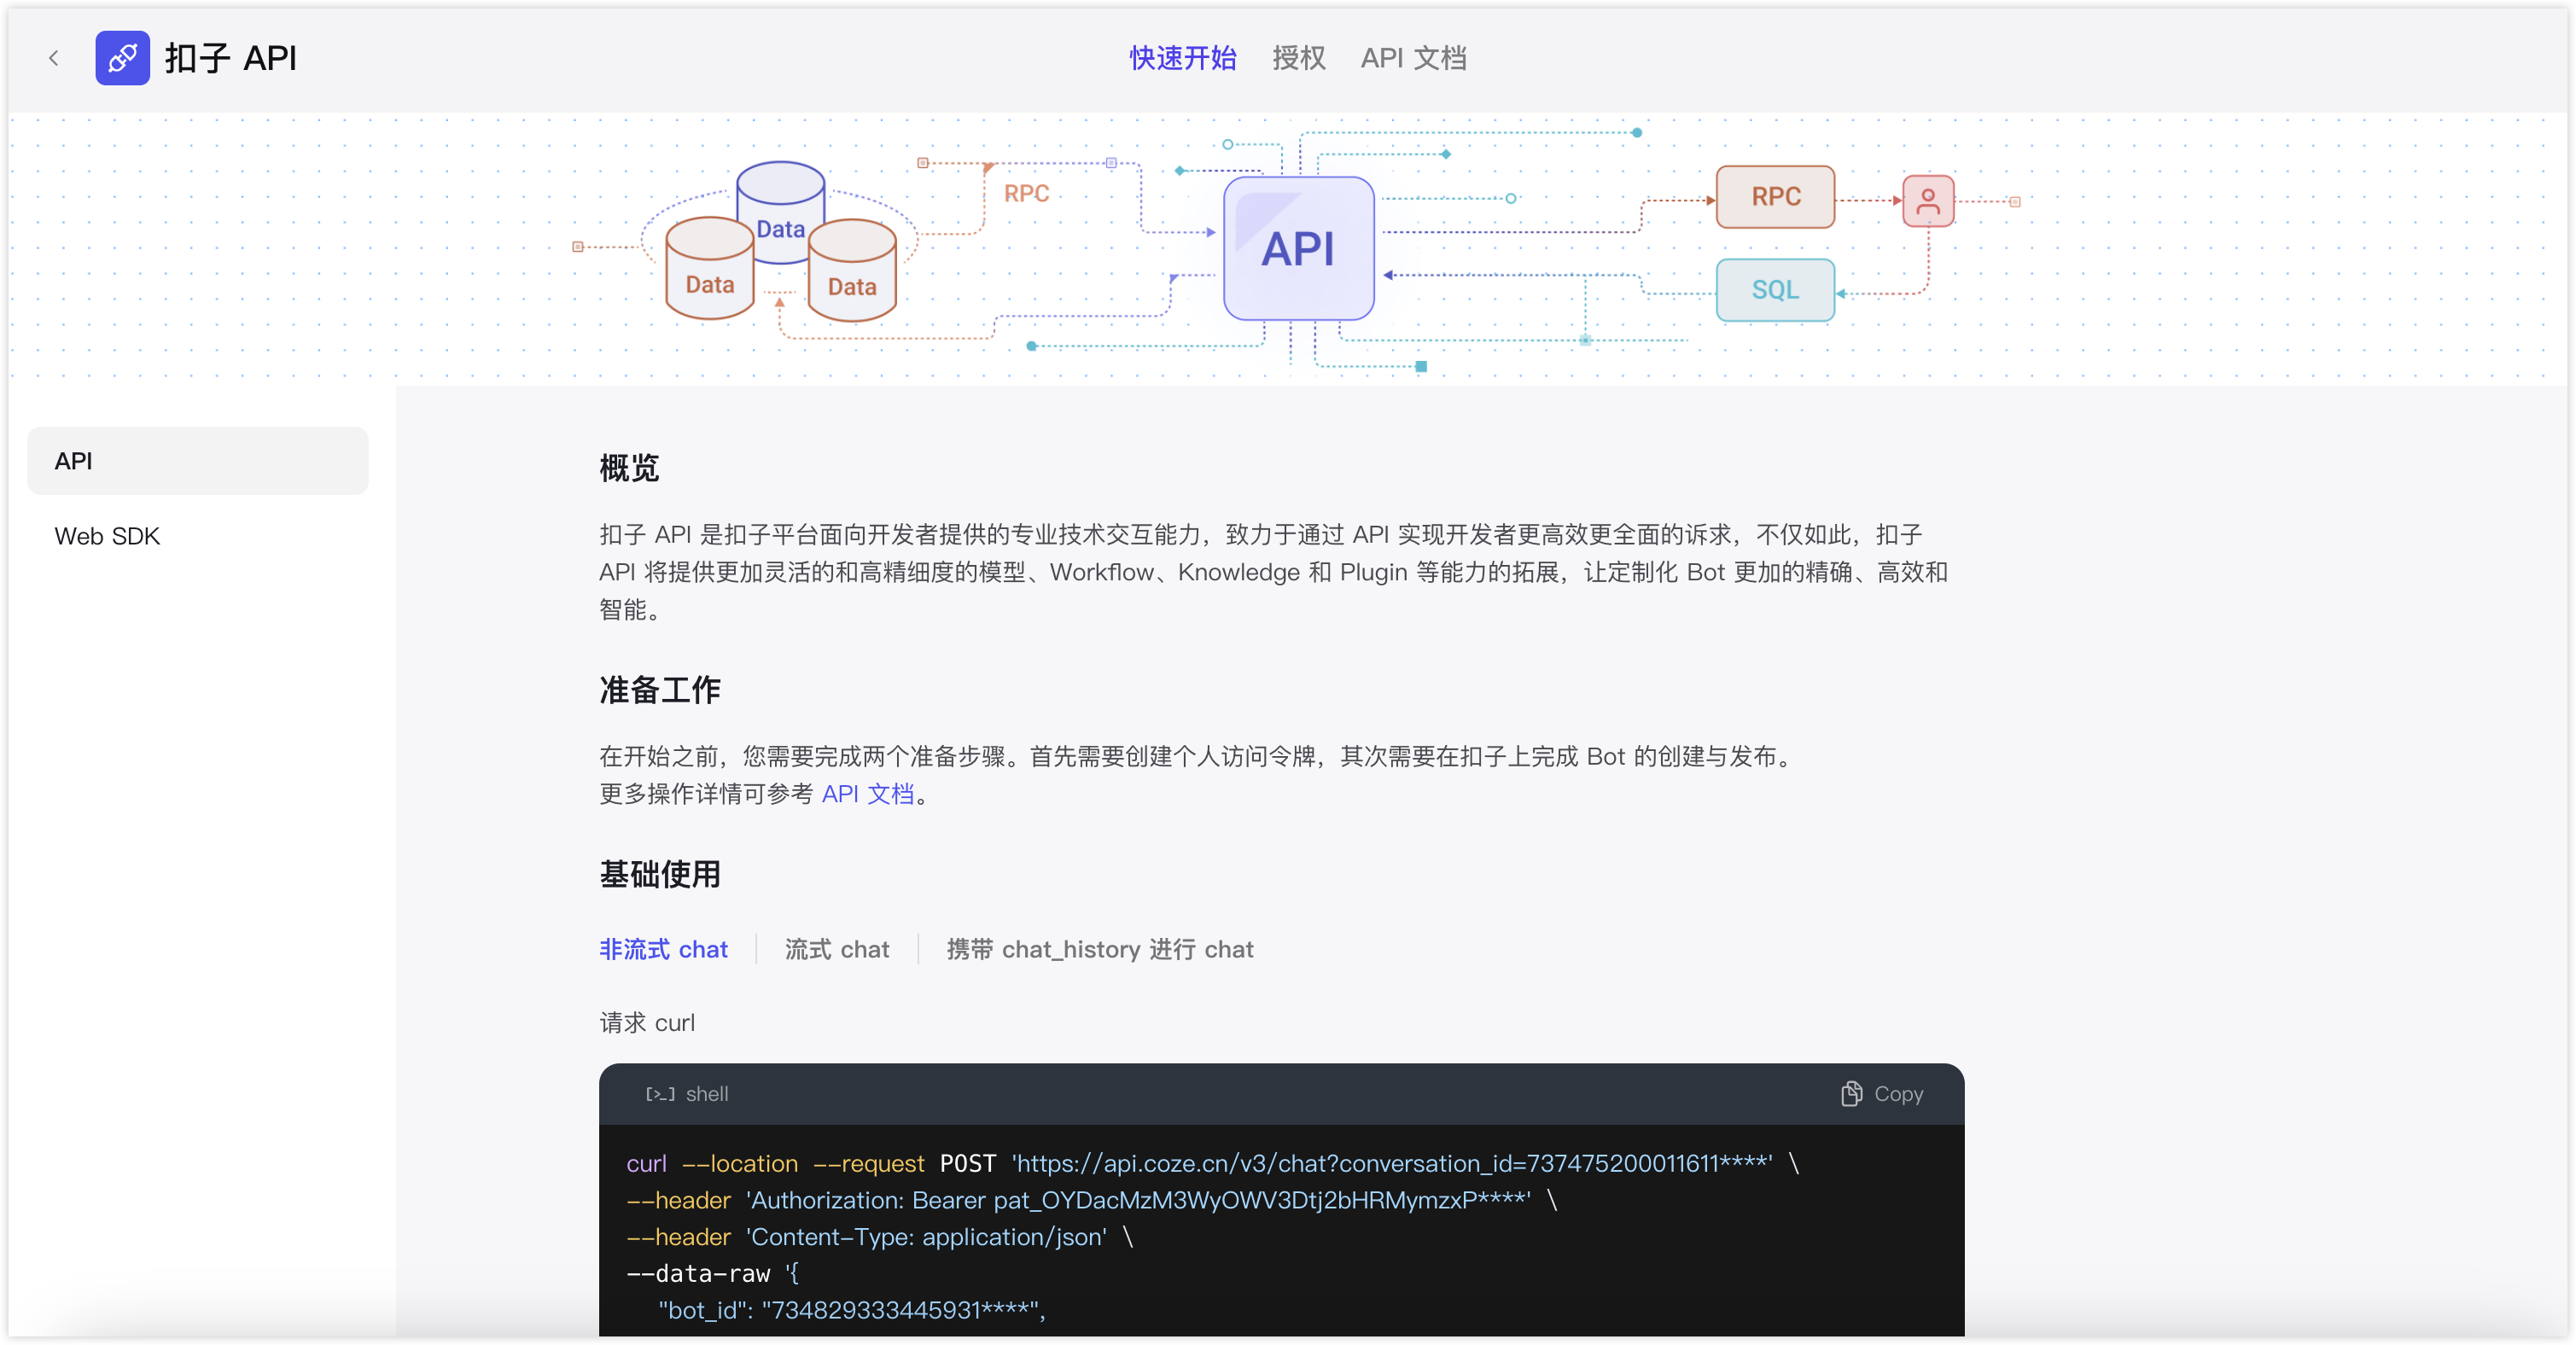Image resolution: width=2576 pixels, height=1345 pixels.
Task: Click the user icon in diagram
Action: pyautogui.click(x=1927, y=201)
